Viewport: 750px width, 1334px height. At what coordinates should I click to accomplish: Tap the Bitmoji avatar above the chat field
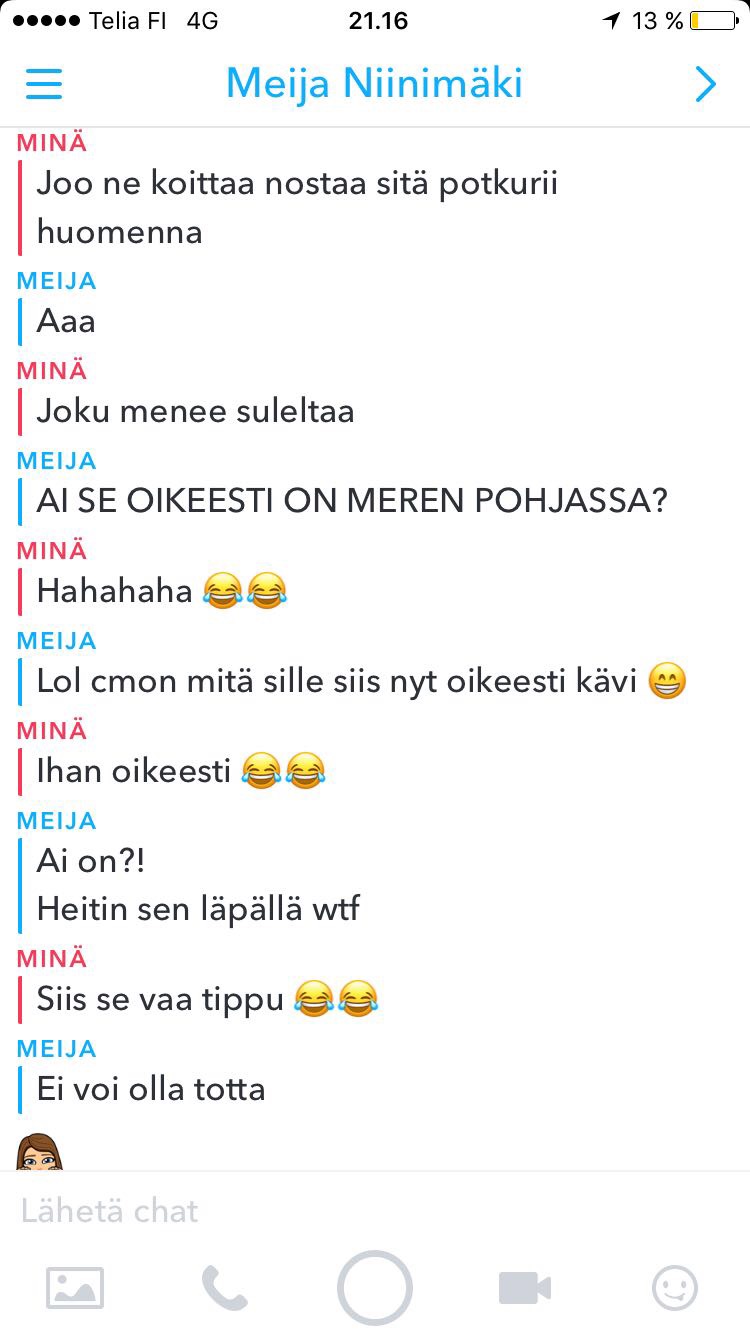click(40, 1151)
